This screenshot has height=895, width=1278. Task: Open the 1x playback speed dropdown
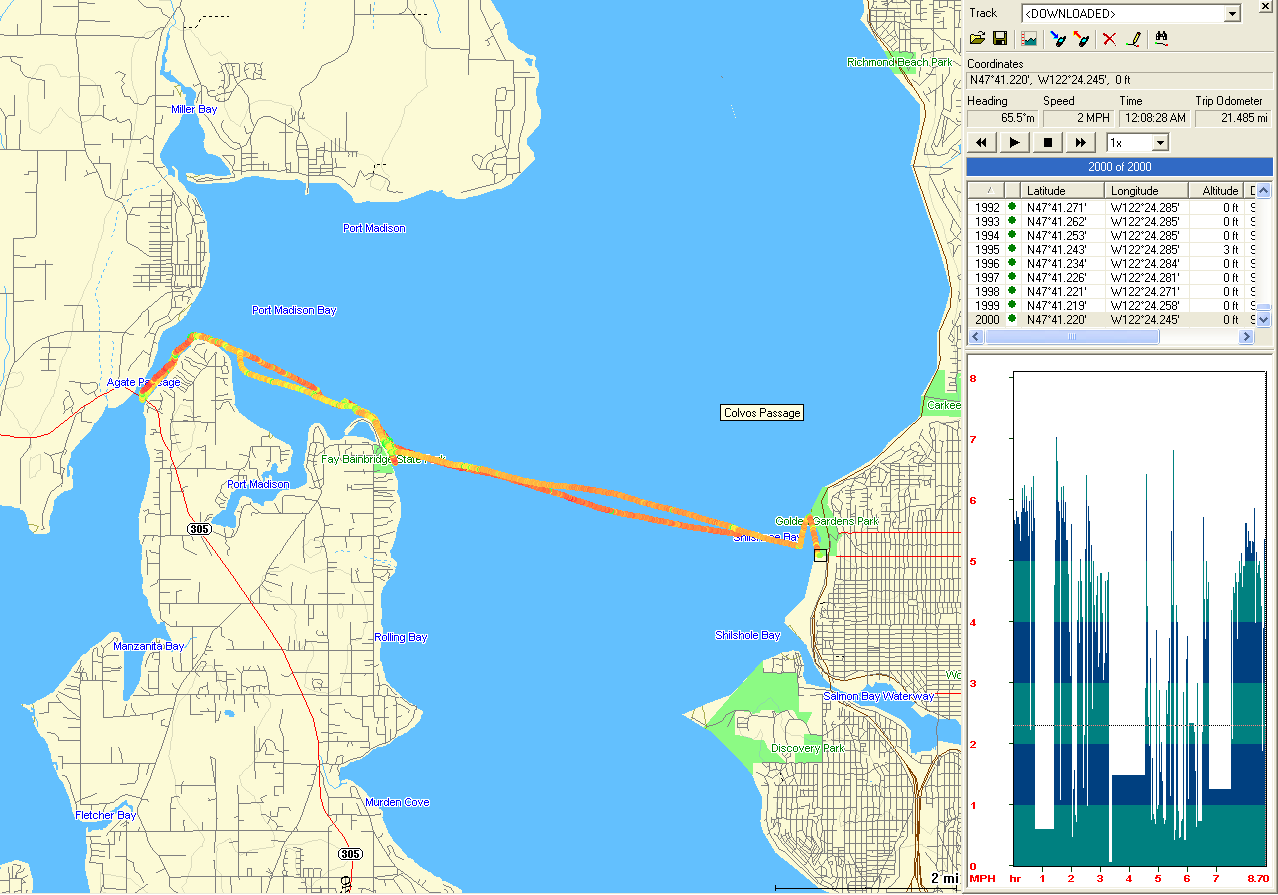point(1158,143)
